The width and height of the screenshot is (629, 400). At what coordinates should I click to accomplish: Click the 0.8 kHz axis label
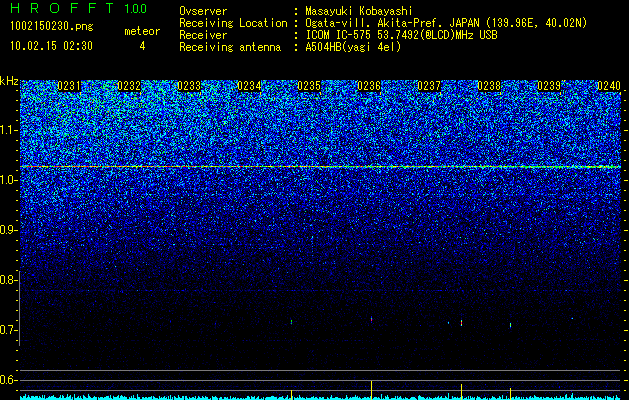click(x=7, y=280)
